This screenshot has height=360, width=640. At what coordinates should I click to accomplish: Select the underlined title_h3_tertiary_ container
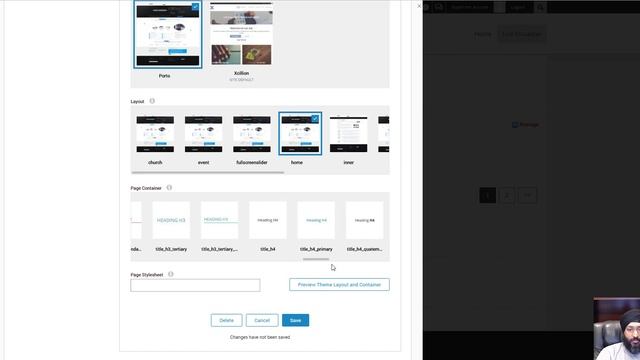click(219, 220)
